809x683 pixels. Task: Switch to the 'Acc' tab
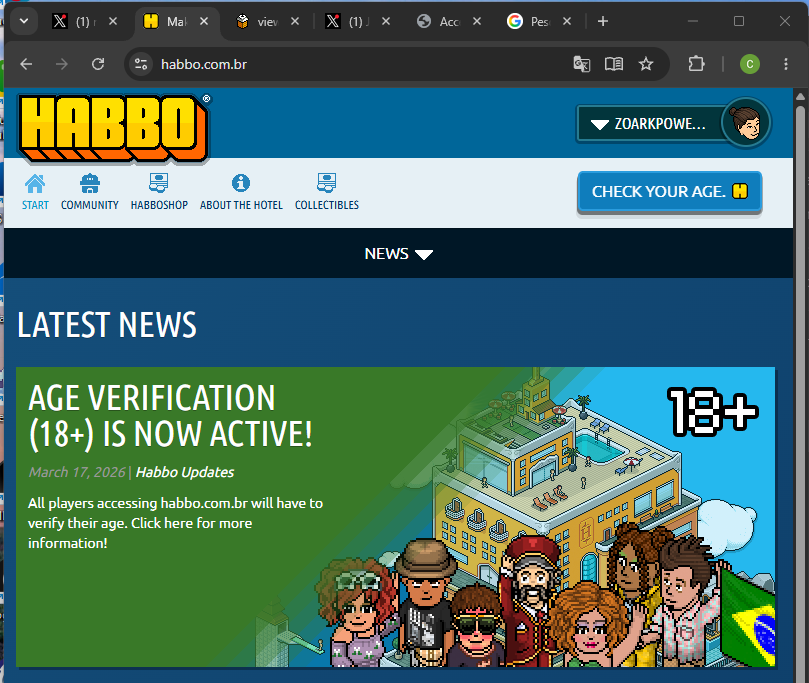click(x=440, y=22)
